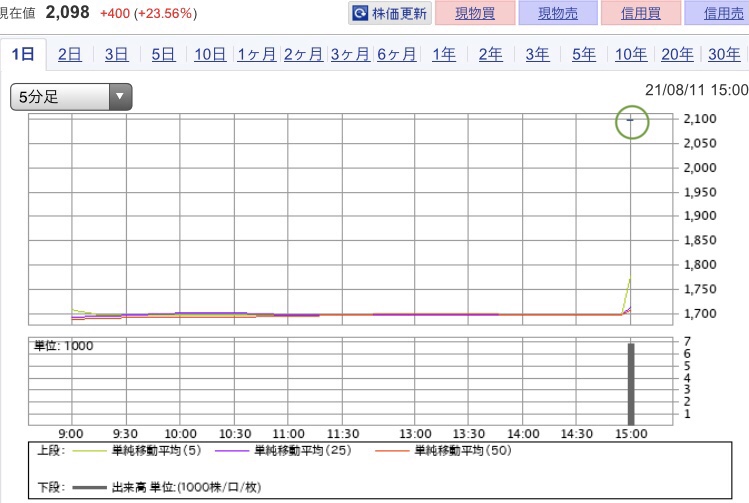The image size is (749, 503).
Task: Open the 現物買 order link
Action: pos(475,13)
